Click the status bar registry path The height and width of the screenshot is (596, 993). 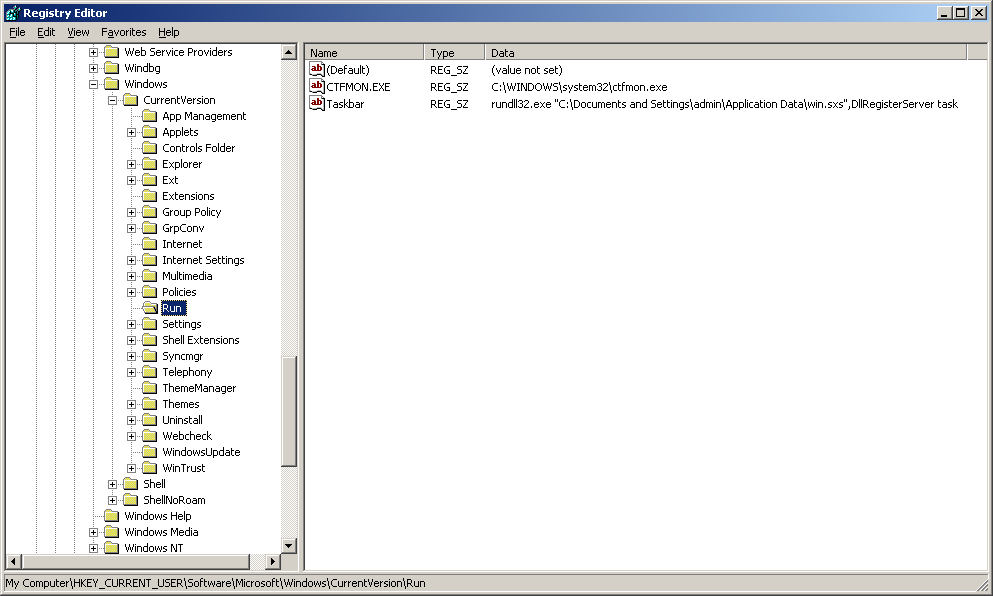[215, 583]
